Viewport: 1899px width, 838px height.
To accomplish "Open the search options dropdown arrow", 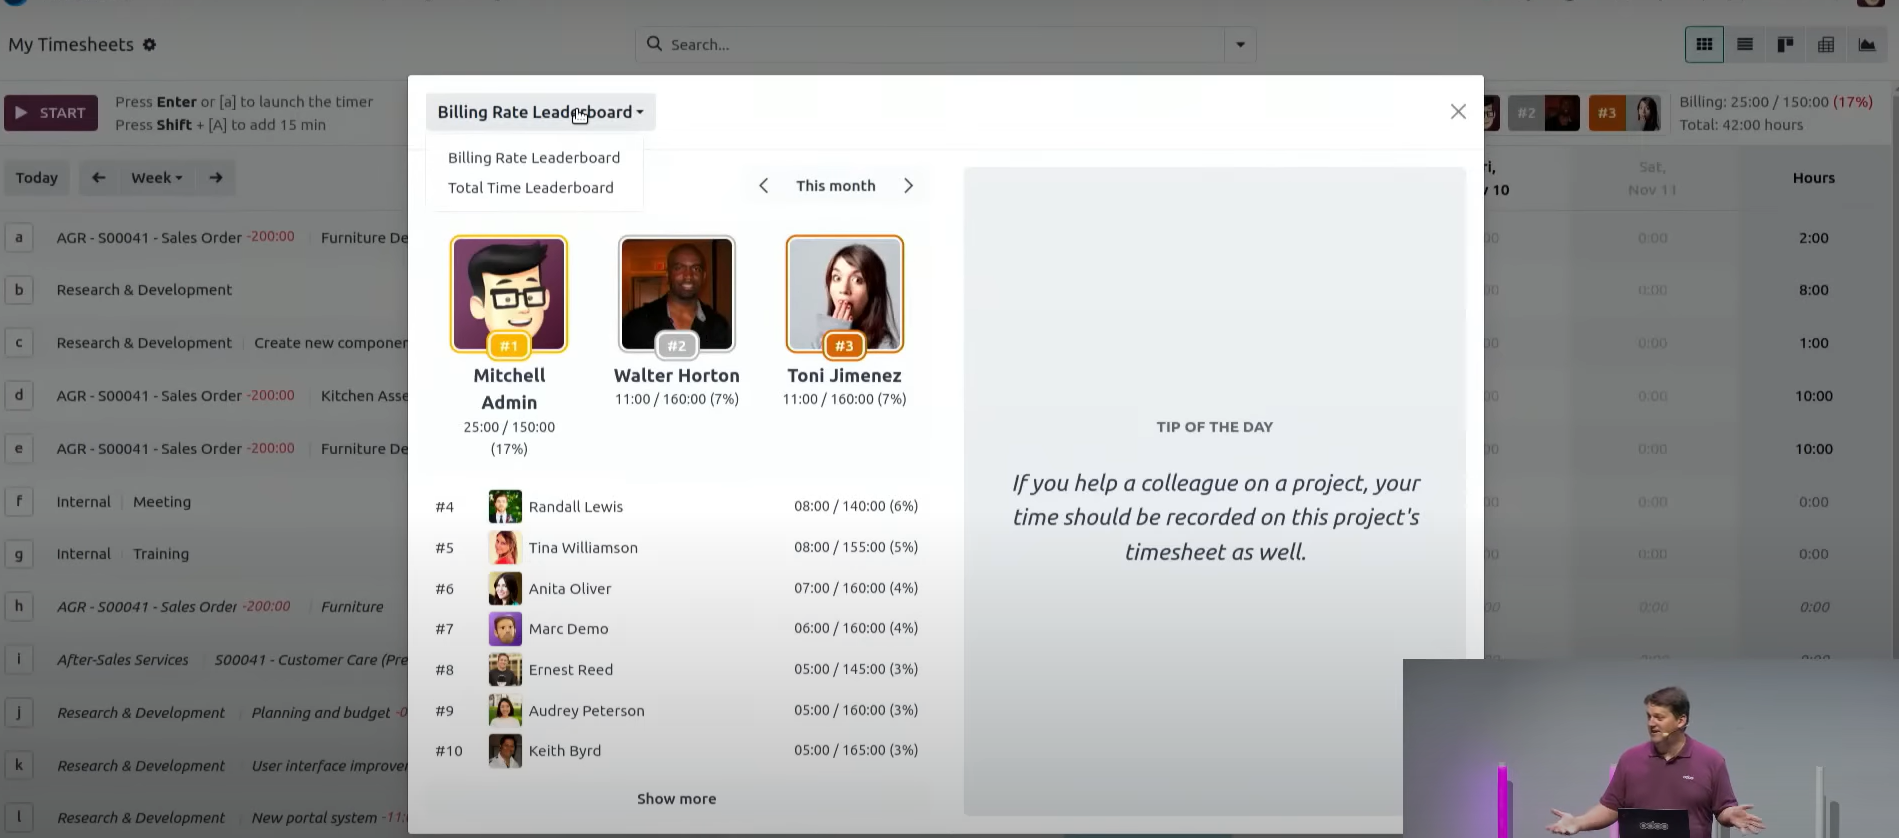I will coord(1240,45).
